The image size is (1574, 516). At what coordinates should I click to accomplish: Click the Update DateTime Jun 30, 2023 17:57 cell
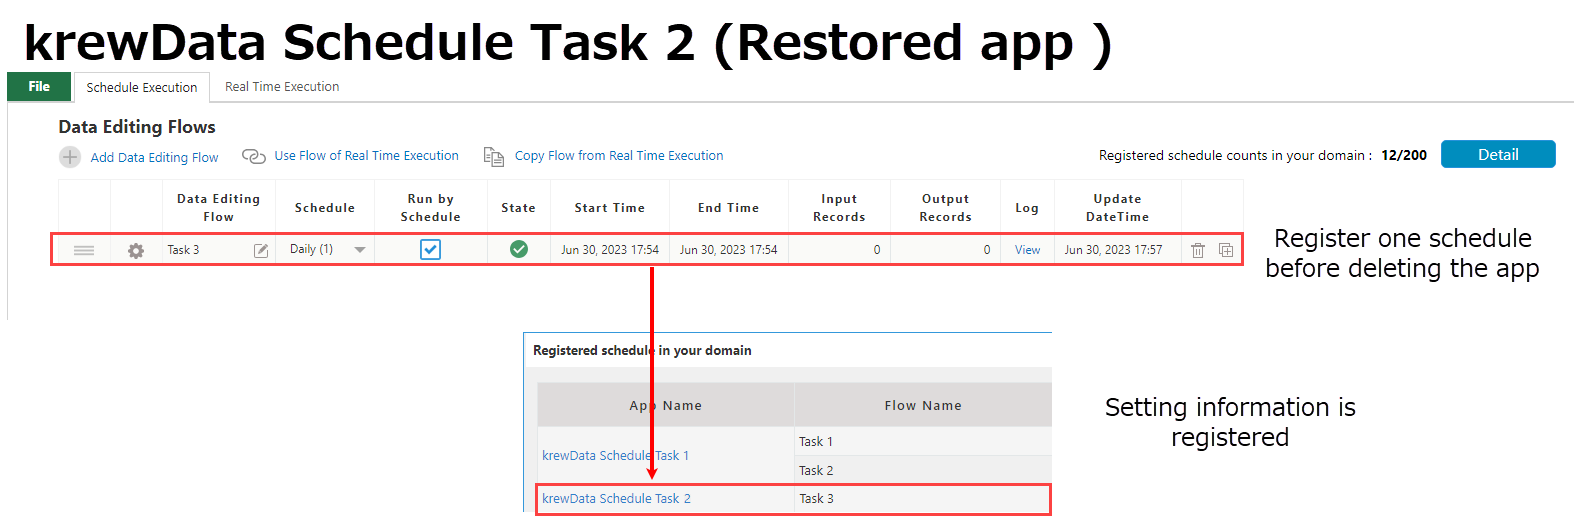coord(1114,250)
